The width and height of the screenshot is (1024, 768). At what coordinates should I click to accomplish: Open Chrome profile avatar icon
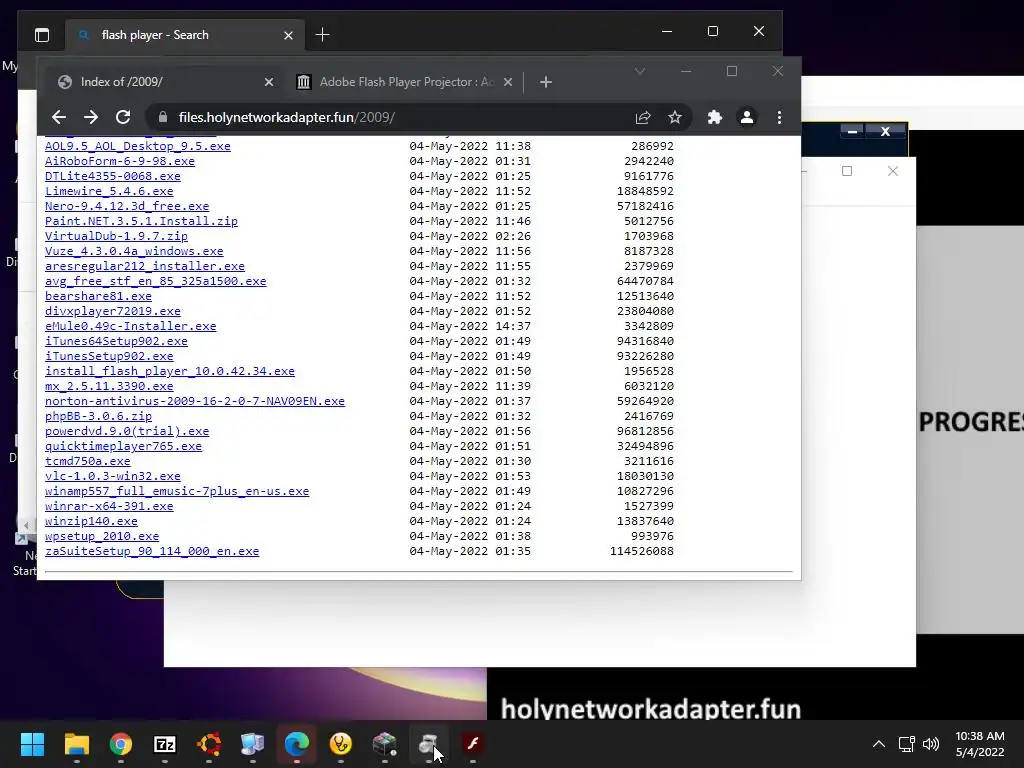(x=746, y=118)
